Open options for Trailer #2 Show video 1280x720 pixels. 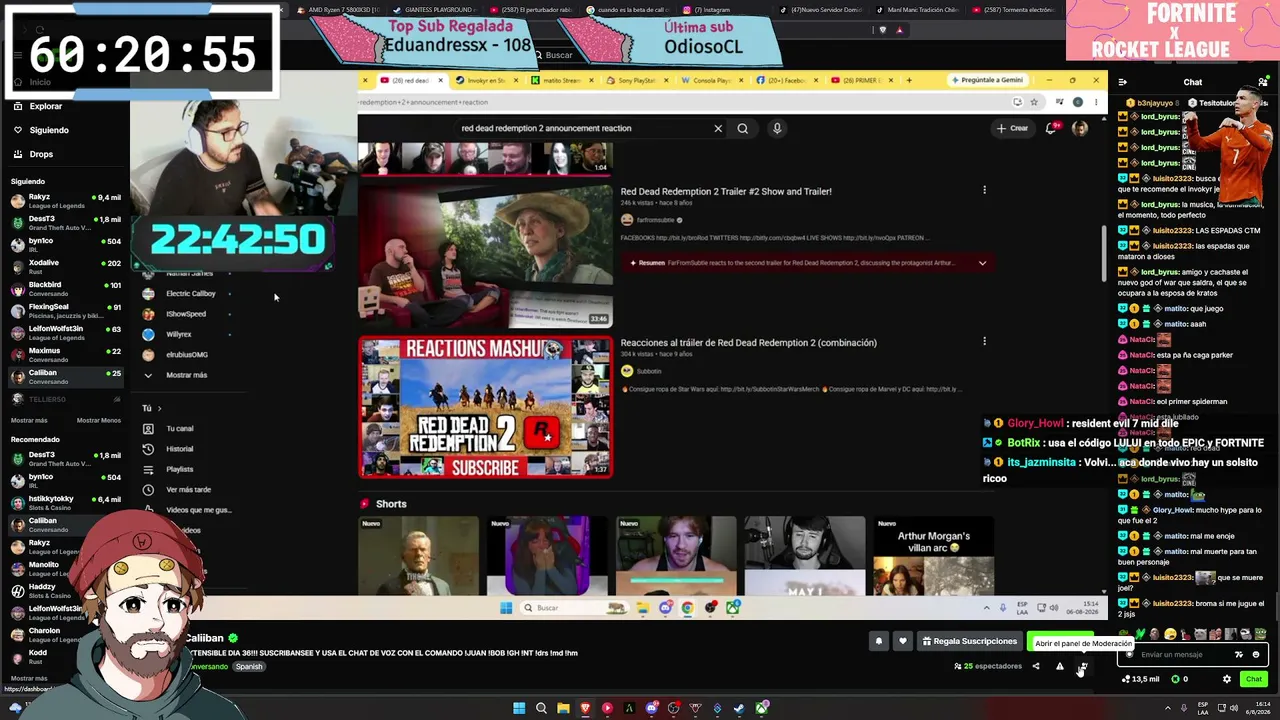984,190
